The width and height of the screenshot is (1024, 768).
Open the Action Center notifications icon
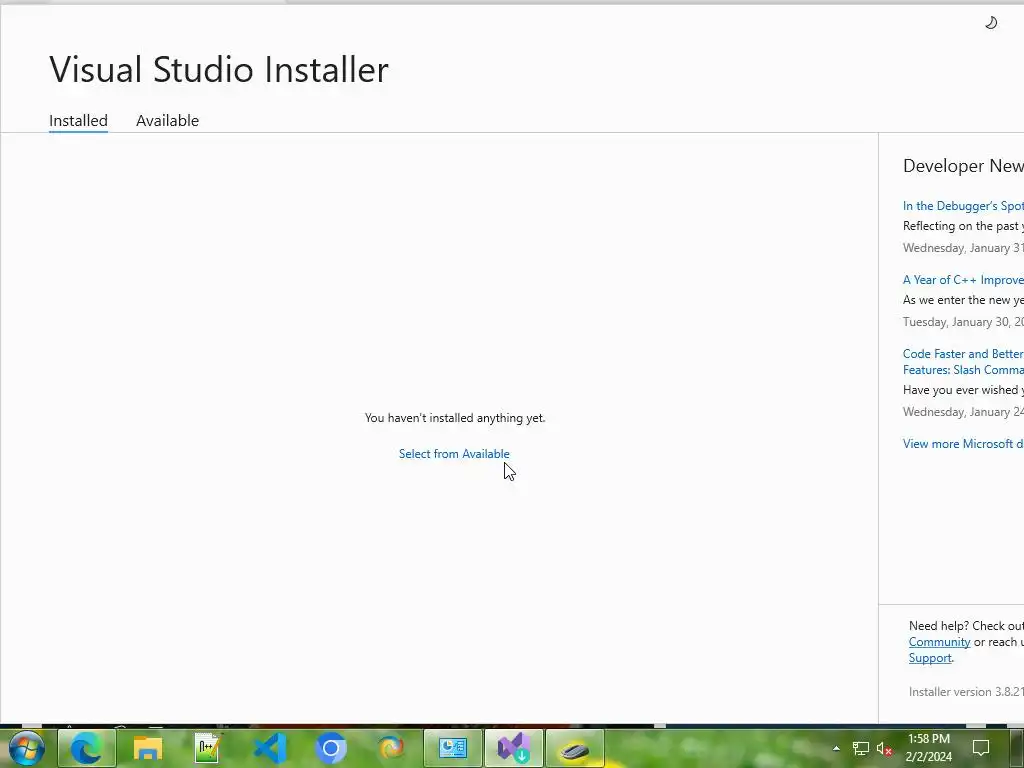pos(981,748)
